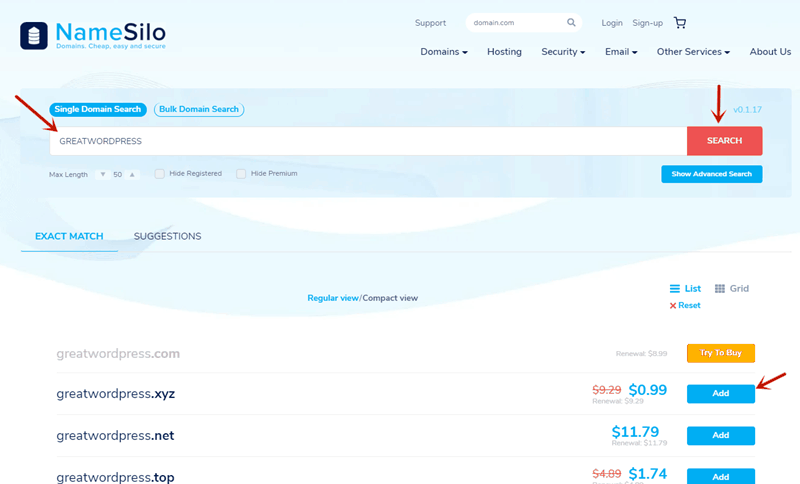Click the Reset option with the X
800x484 pixels.
[x=685, y=305]
